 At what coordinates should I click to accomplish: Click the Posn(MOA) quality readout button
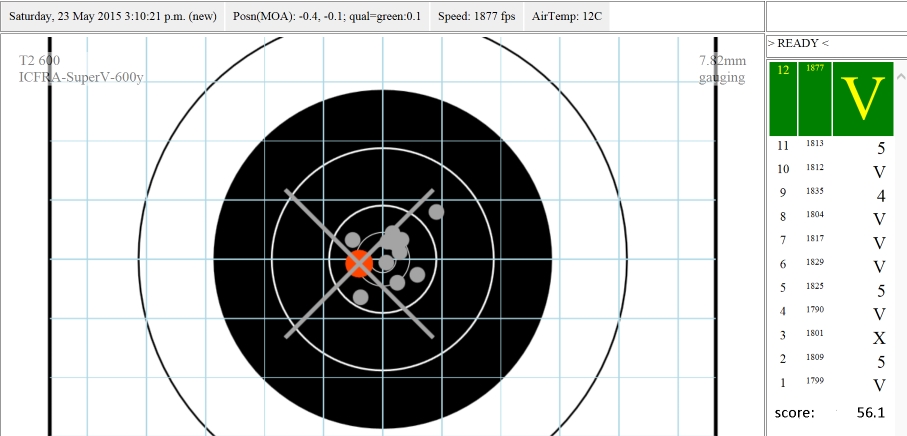tap(327, 16)
